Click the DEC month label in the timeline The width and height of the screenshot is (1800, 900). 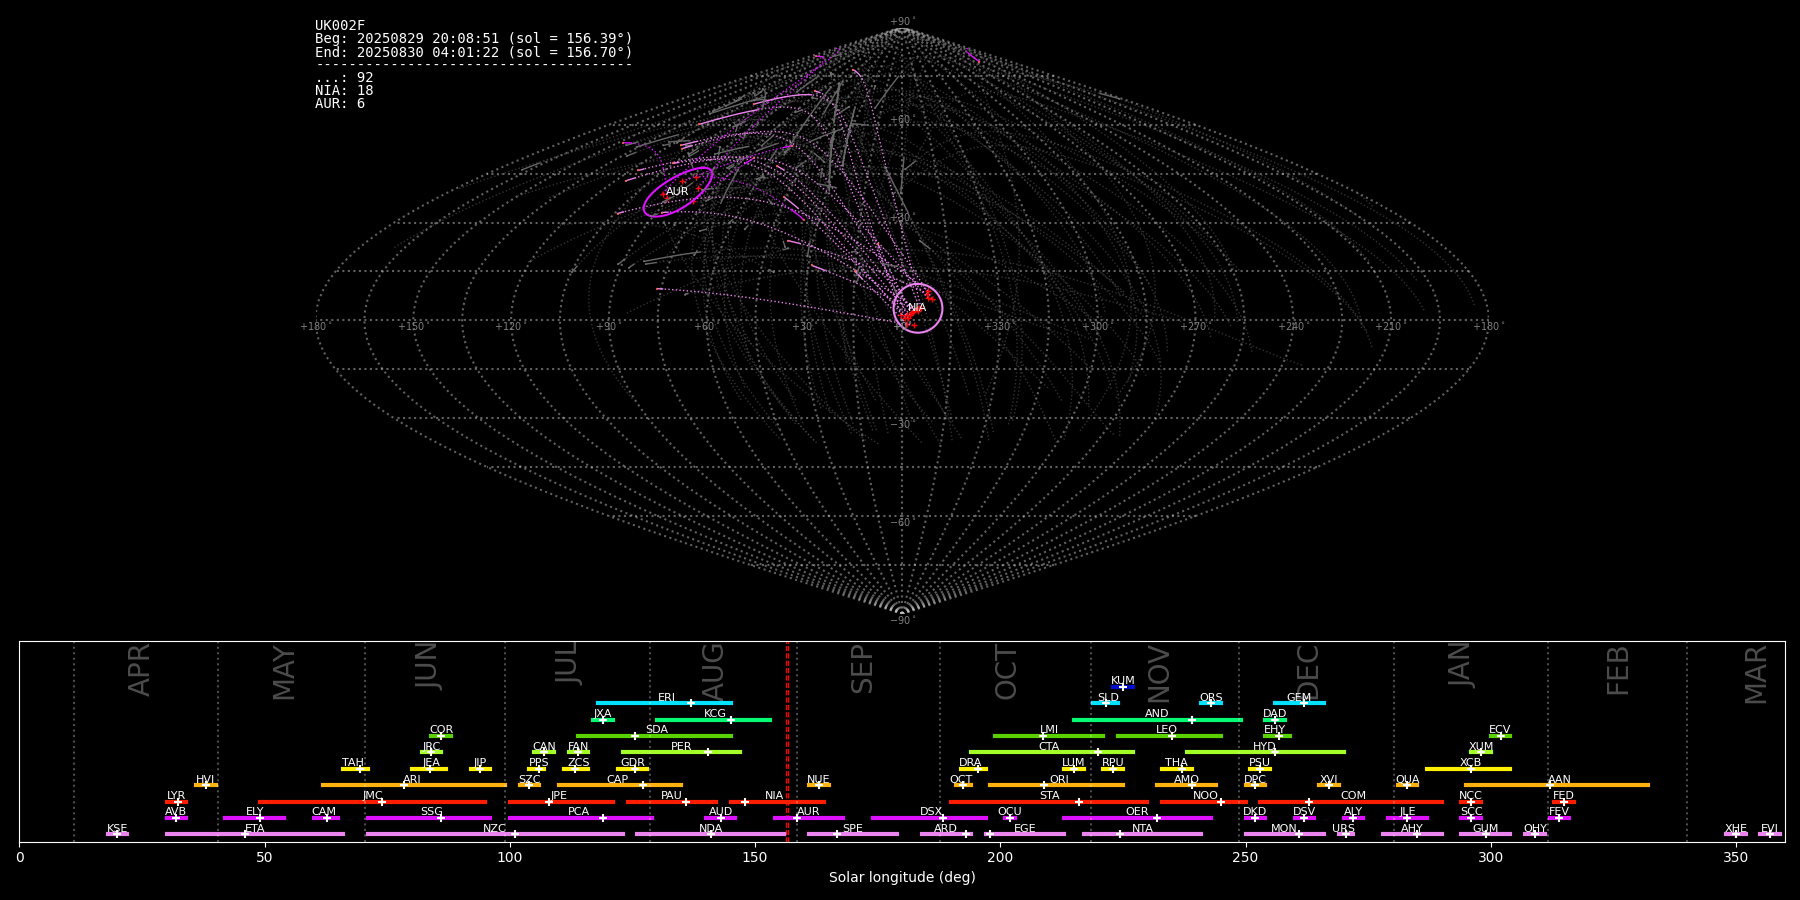[1308, 673]
